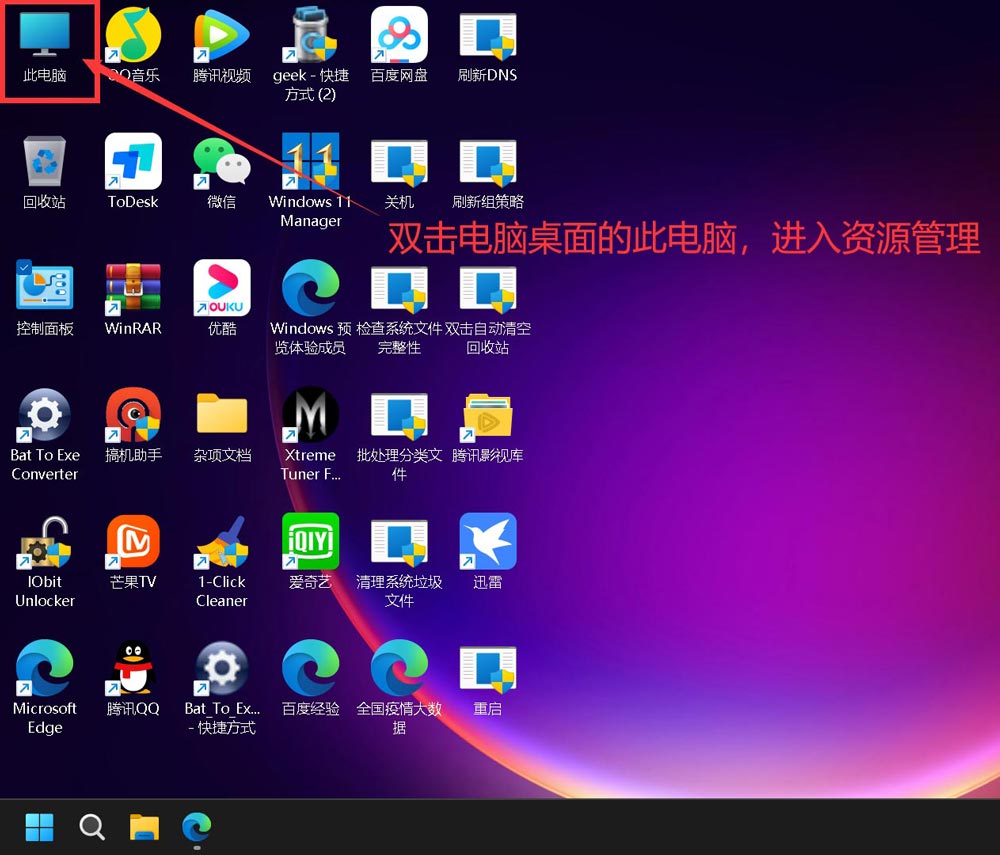
Task: Open 微信 WeChat
Action: coord(221,165)
